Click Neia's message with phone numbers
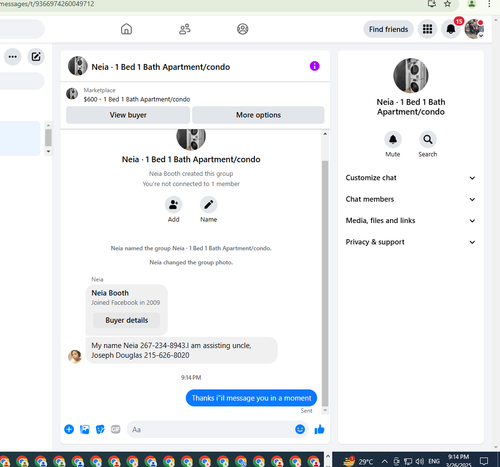The image size is (500, 467). (182, 350)
